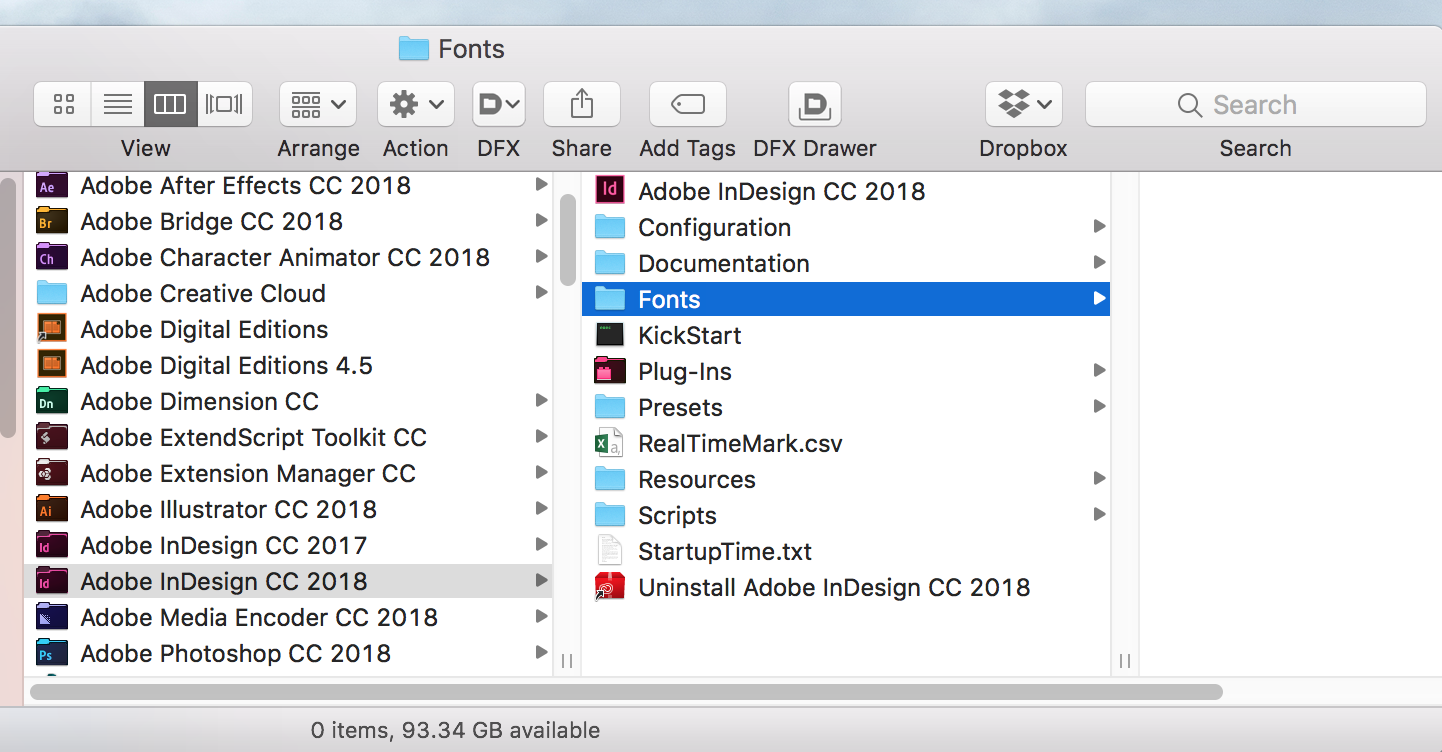Open the Action gear menu
This screenshot has width=1442, height=752.
click(x=416, y=104)
